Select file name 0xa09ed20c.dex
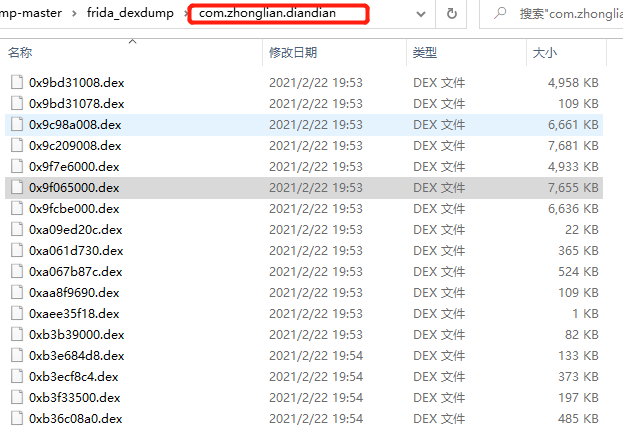 (x=75, y=230)
